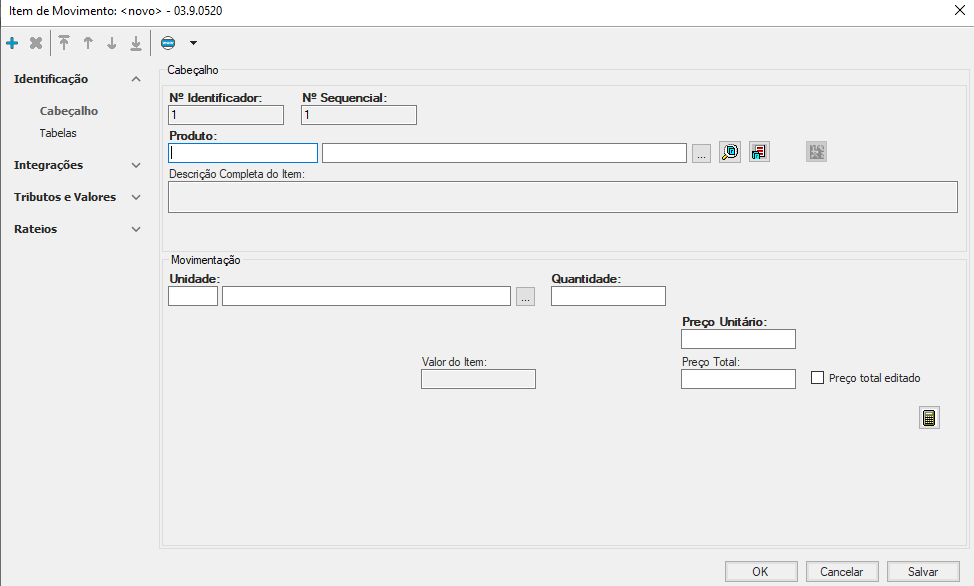The image size is (974, 586).
Task: Open the dropdown arrow next to globe icon
Action: point(193,43)
